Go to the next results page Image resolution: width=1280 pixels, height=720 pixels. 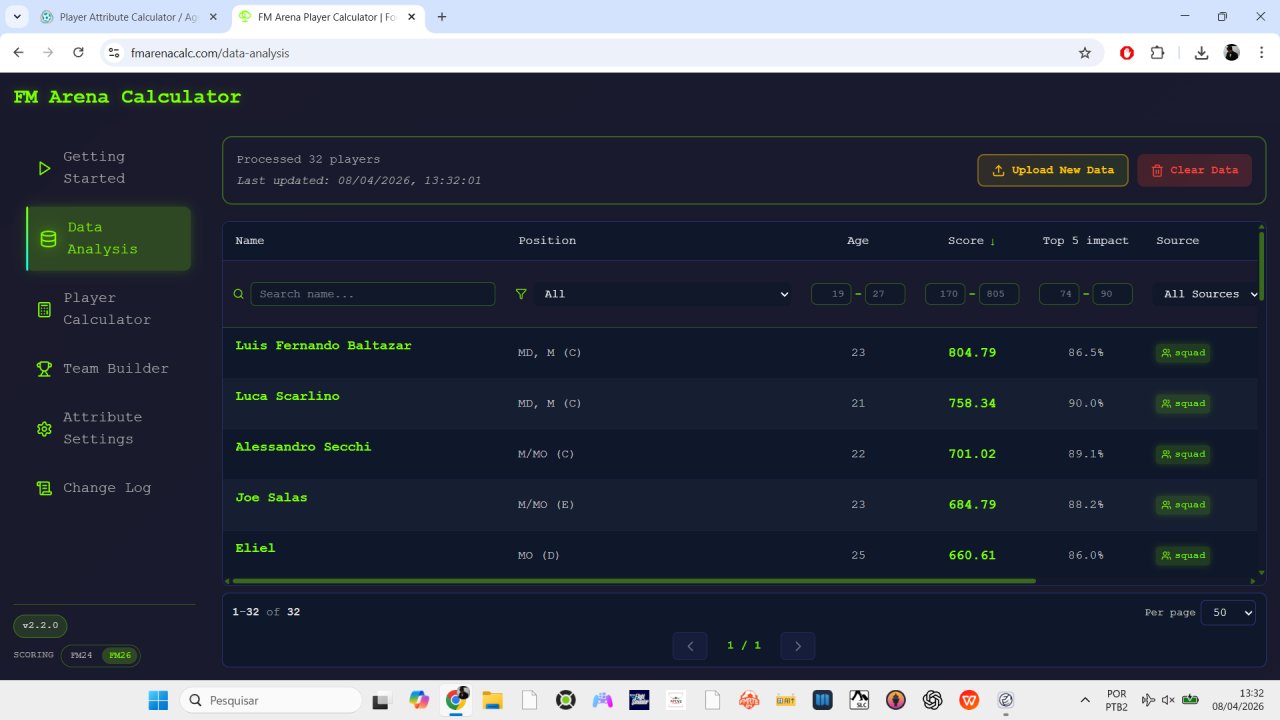(x=798, y=646)
